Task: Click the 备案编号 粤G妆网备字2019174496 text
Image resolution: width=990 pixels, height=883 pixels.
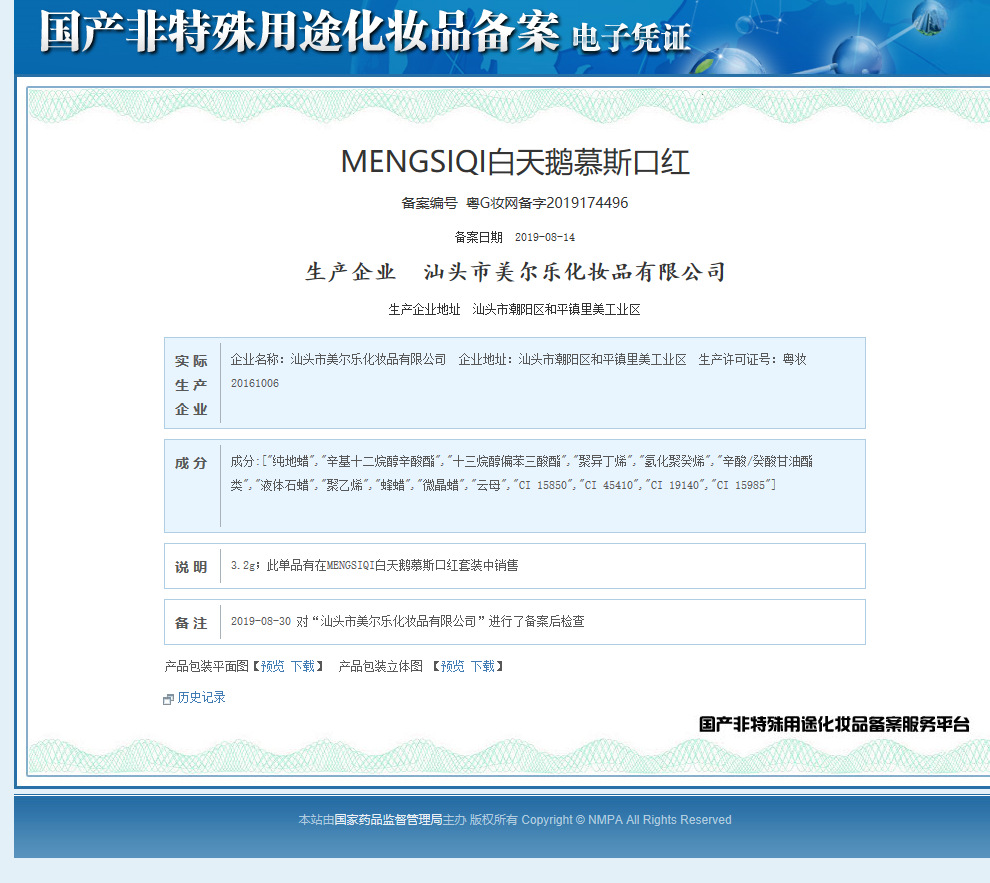Action: (x=515, y=203)
